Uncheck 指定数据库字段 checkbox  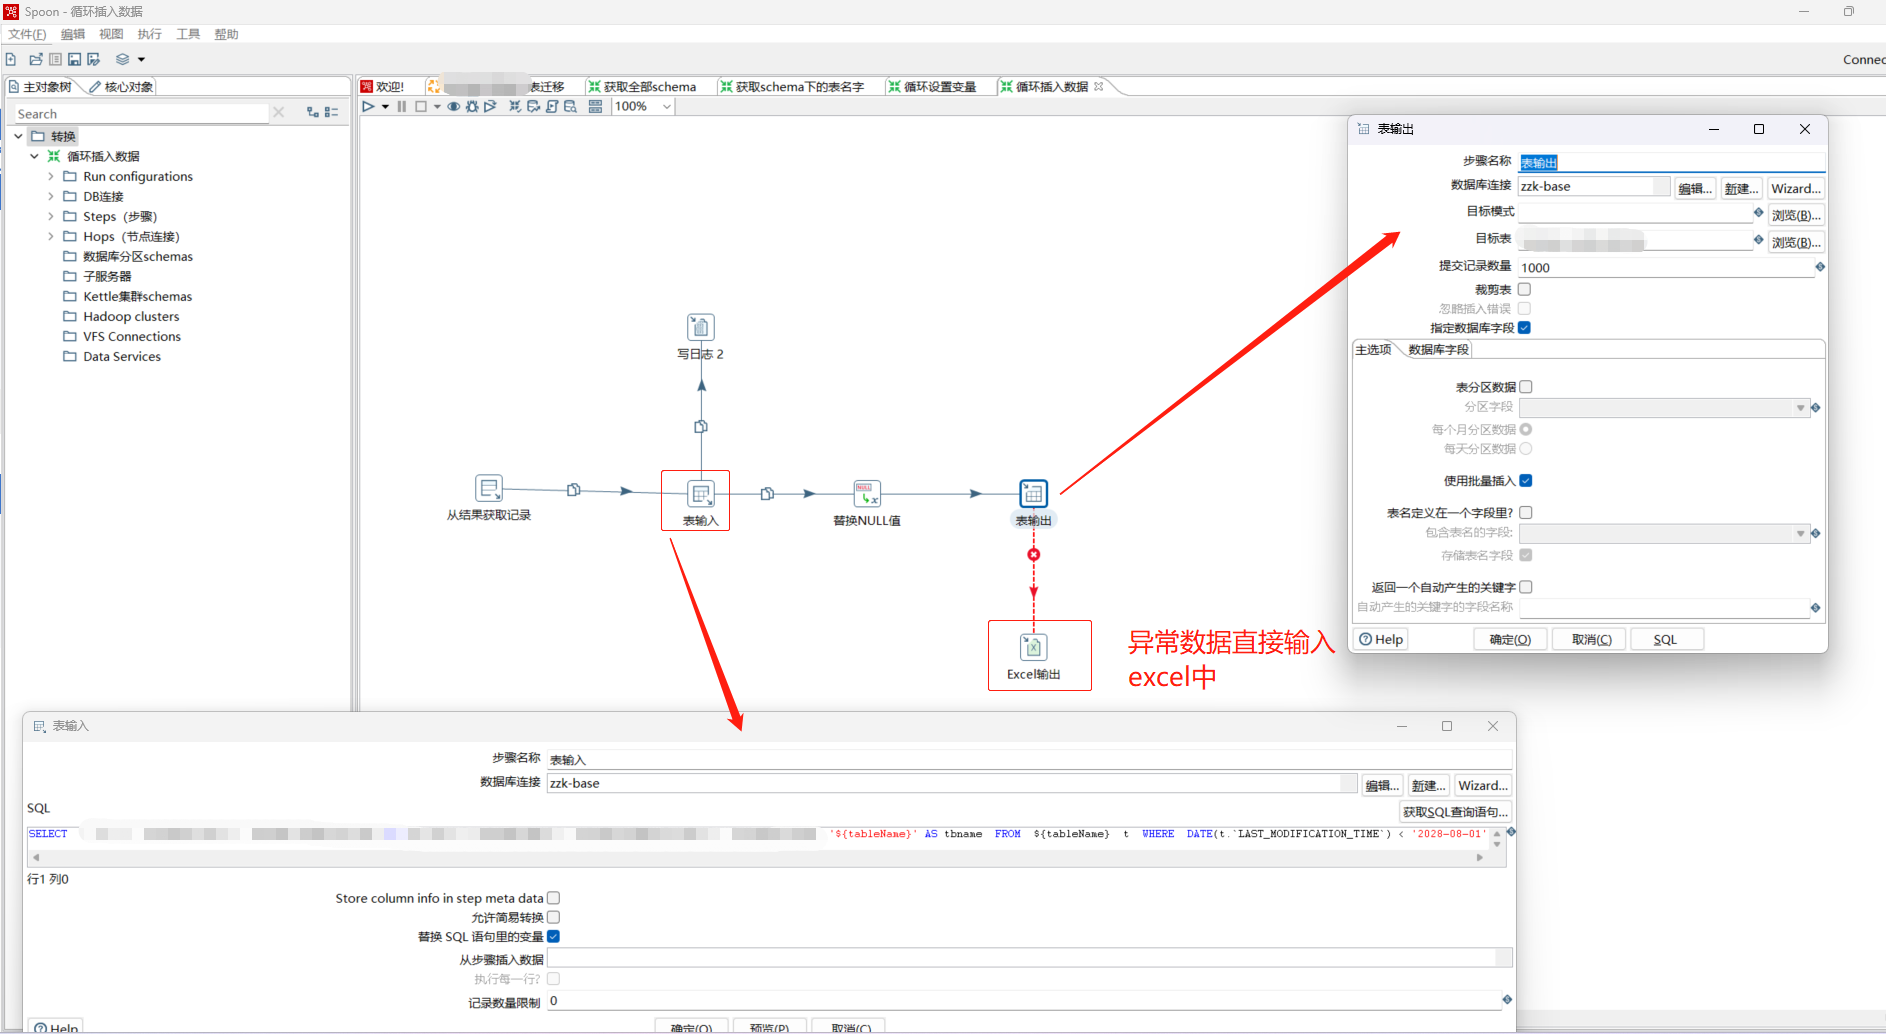point(1525,327)
